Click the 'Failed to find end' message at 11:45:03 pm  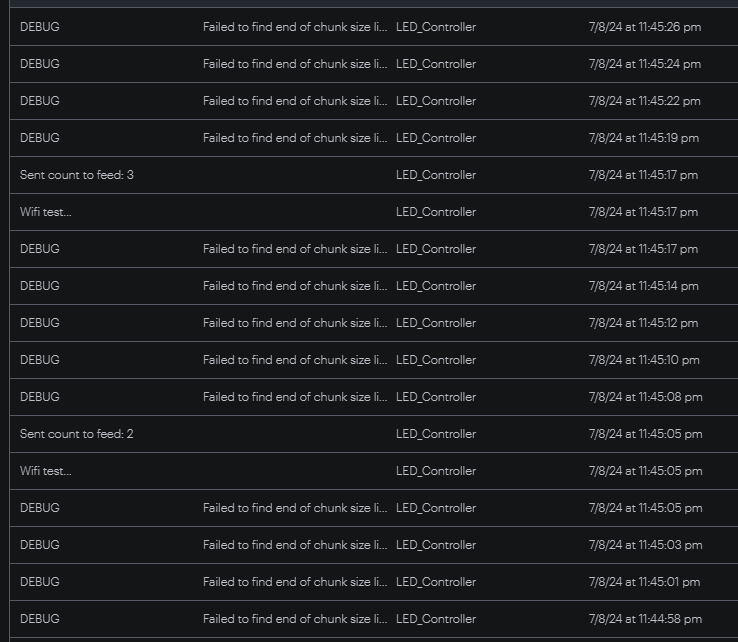click(x=295, y=545)
